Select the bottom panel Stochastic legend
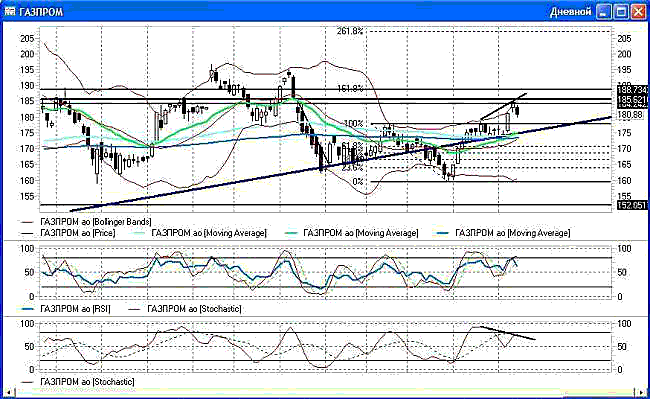Screen dimensions: 650x399 pos(78,382)
